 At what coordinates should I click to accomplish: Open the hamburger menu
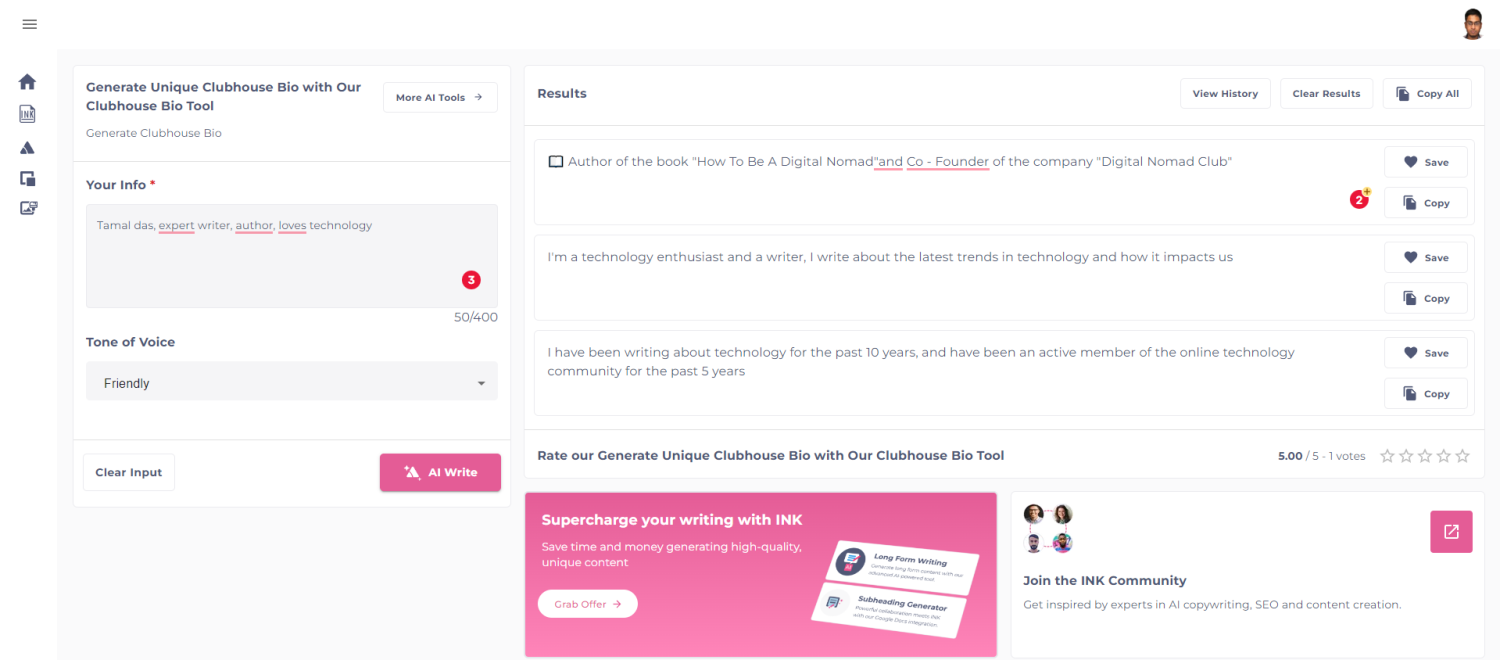(x=29, y=24)
